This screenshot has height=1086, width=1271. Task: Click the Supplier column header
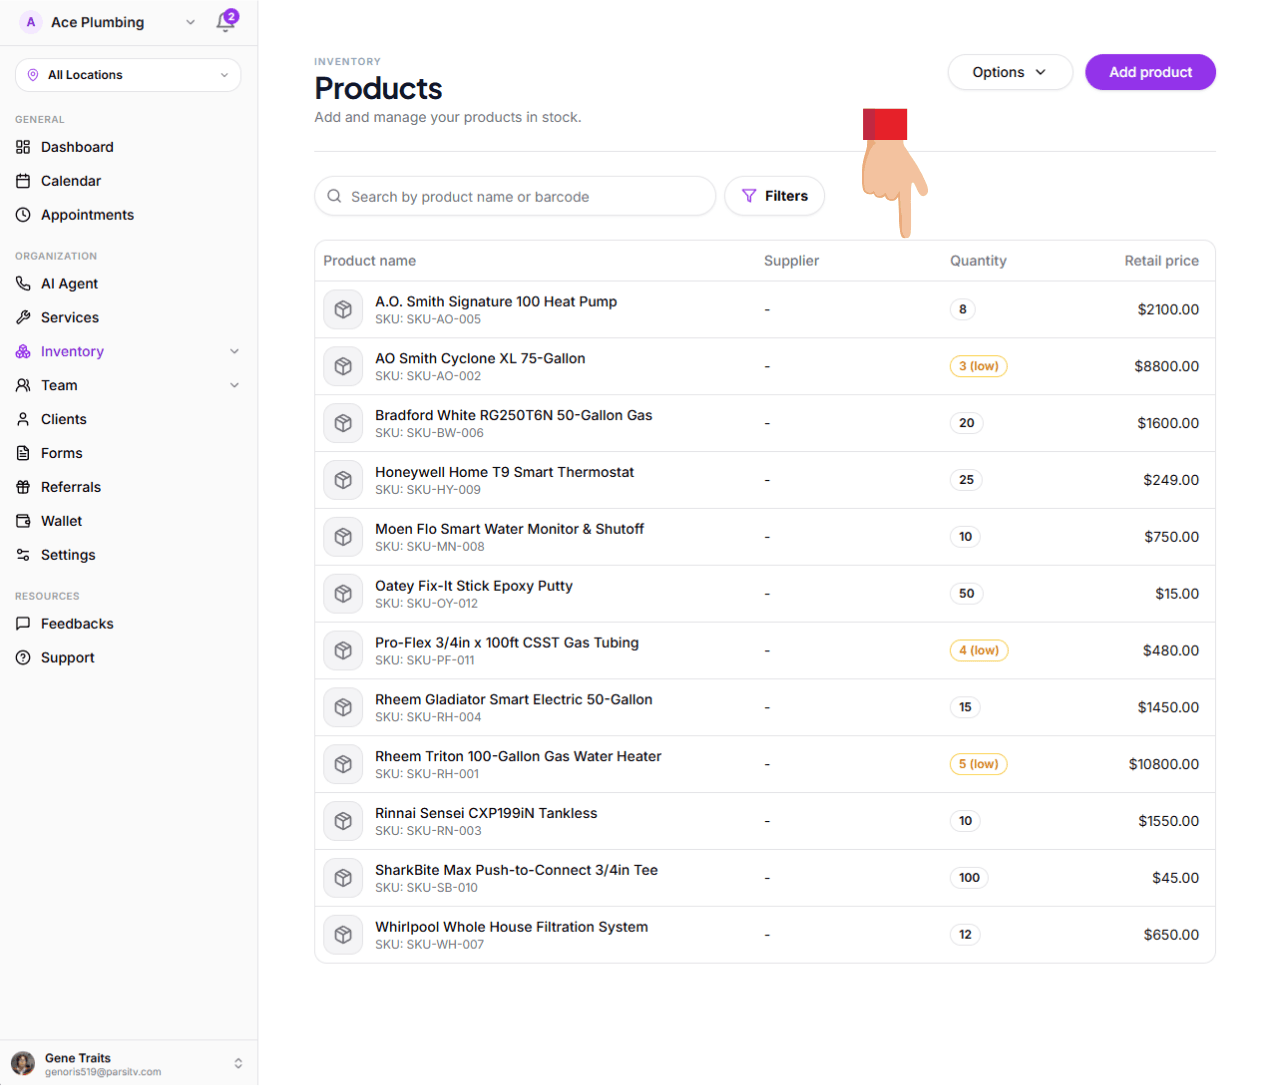click(791, 261)
